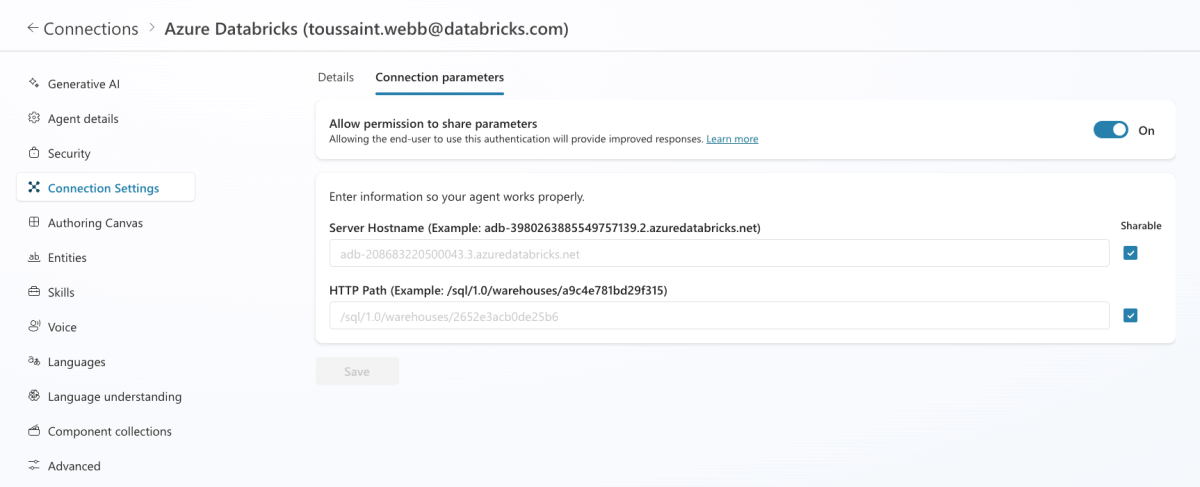The height and width of the screenshot is (487, 1200).
Task: Click the 'On' toggle status label
Action: click(x=1147, y=131)
